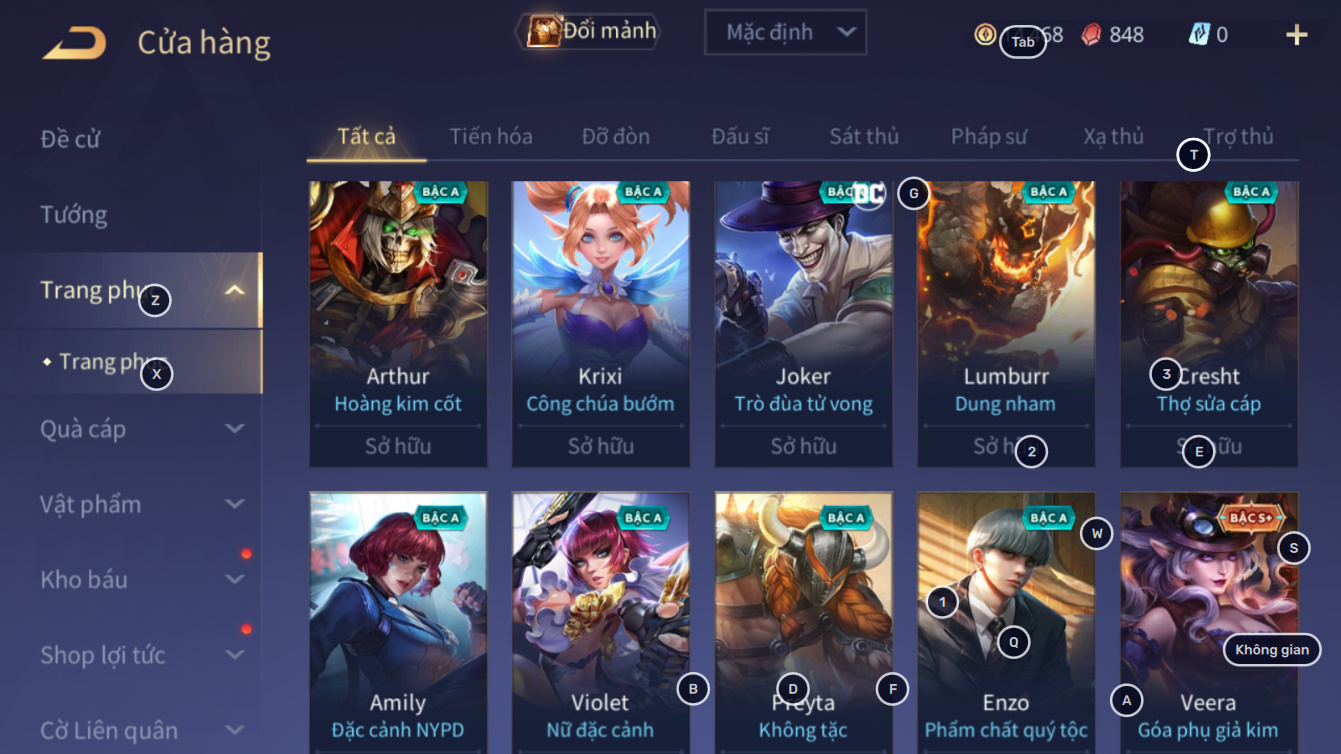Screen dimensions: 1341x754
Task: Tap the red ruby currency icon
Action: [x=1091, y=34]
